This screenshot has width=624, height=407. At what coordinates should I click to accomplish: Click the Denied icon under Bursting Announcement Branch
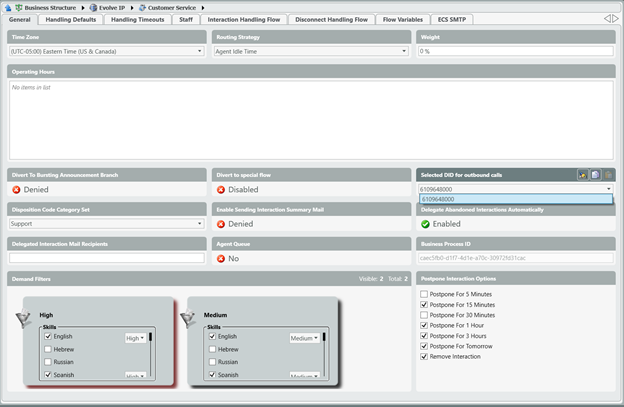coord(16,189)
